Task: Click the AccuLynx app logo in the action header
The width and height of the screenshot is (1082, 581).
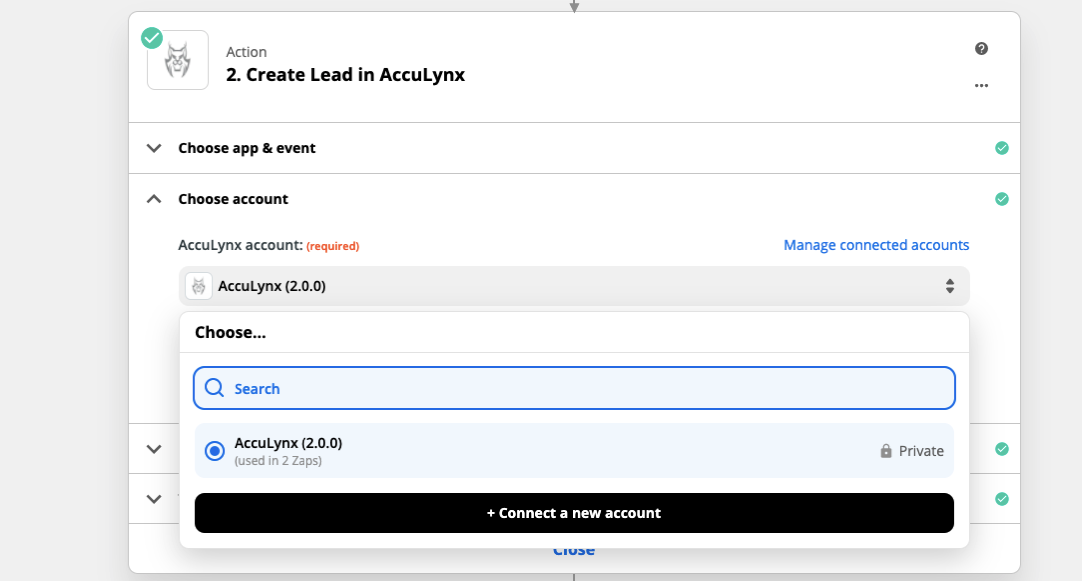Action: tap(177, 60)
